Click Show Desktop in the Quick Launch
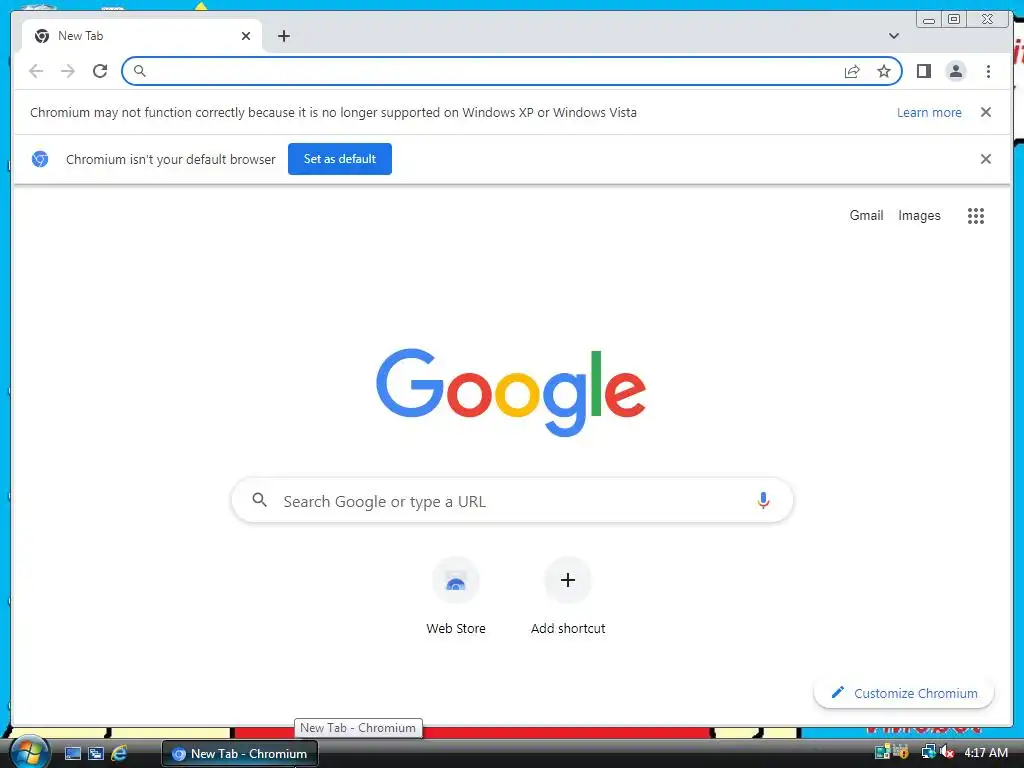Image resolution: width=1024 pixels, height=768 pixels. tap(73, 754)
